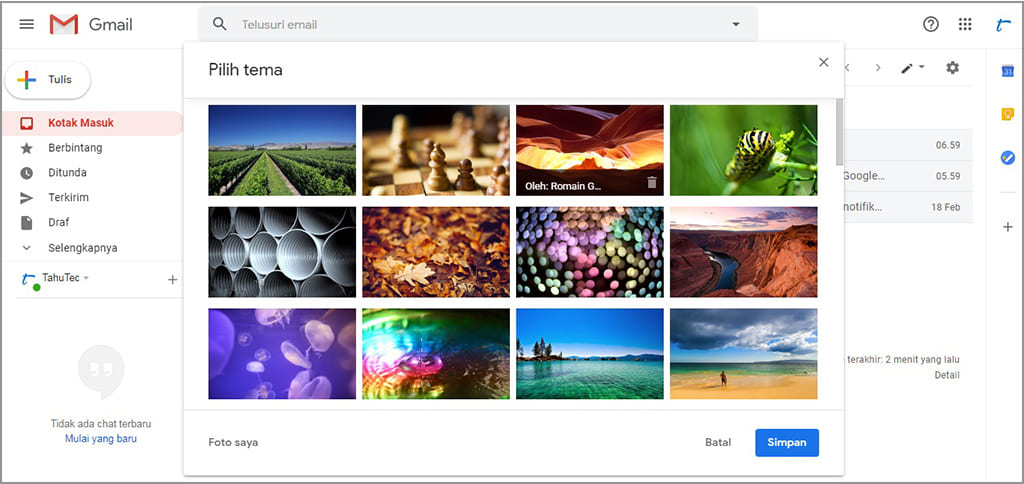Open Gmail settings gear icon
The height and width of the screenshot is (484, 1024).
(x=952, y=68)
